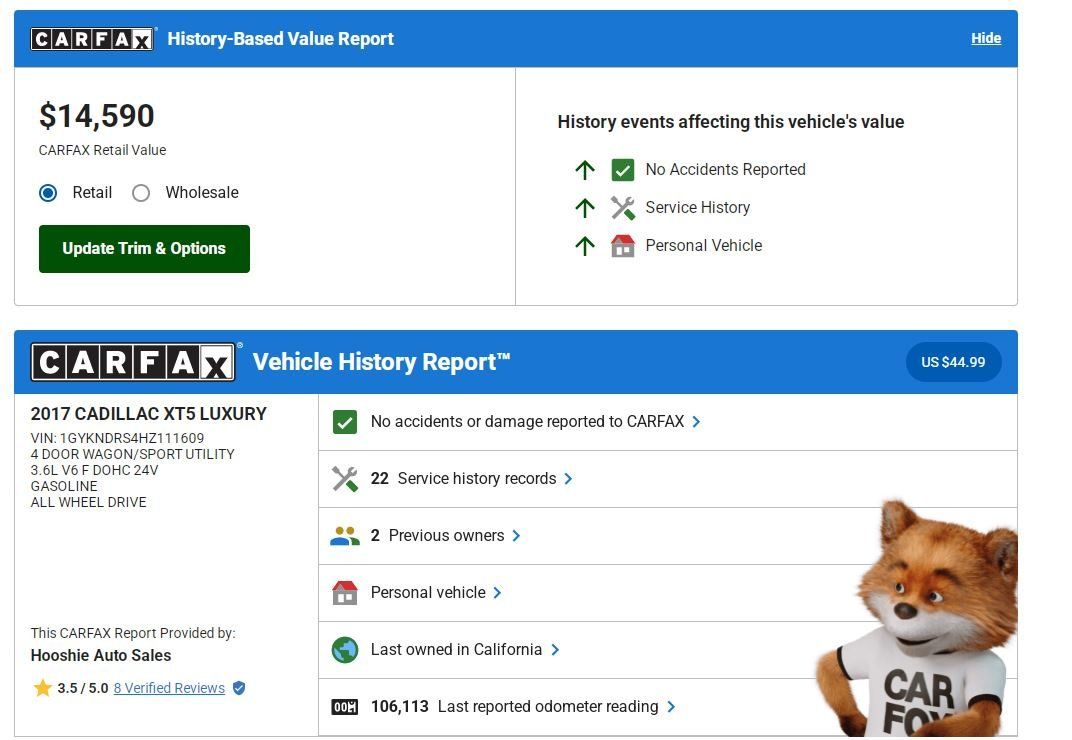Select the Wholesale radio button
This screenshot has width=1072, height=740.
click(x=141, y=193)
